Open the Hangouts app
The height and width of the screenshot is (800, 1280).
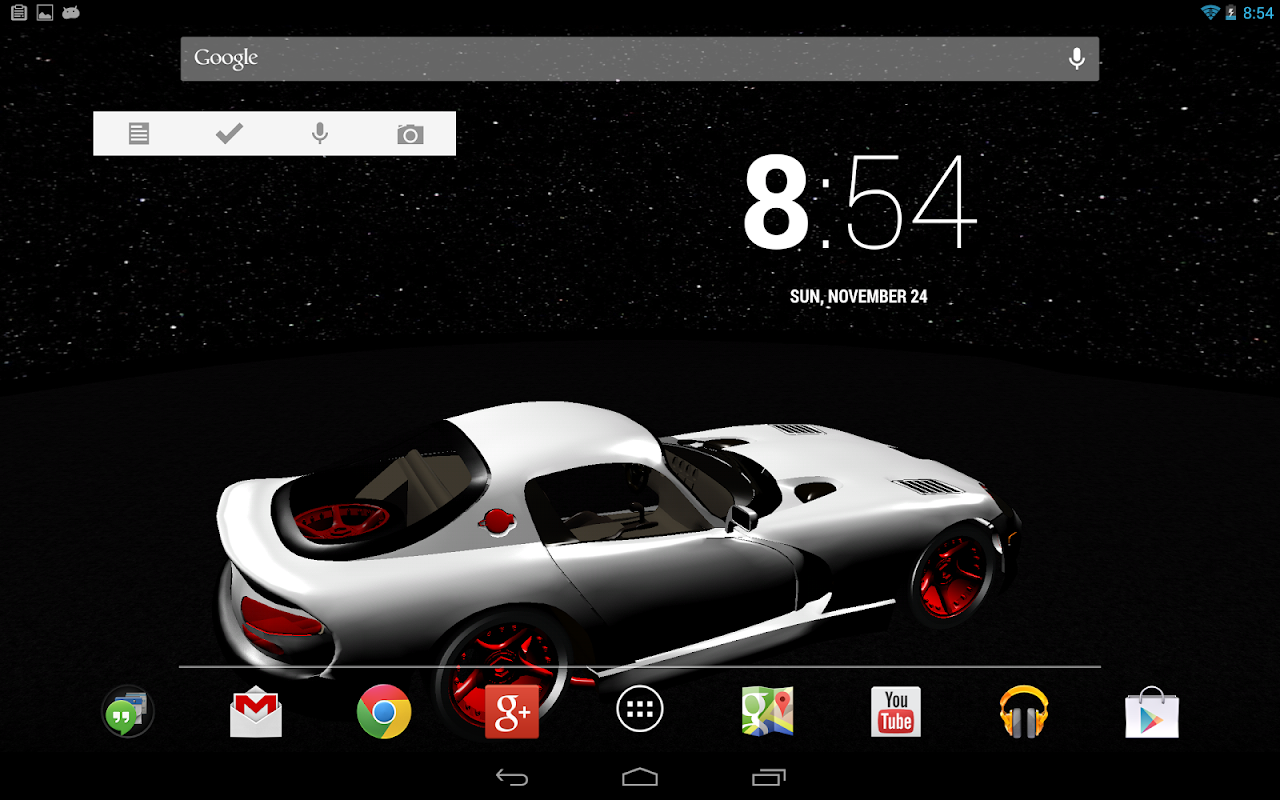pyautogui.click(x=128, y=712)
